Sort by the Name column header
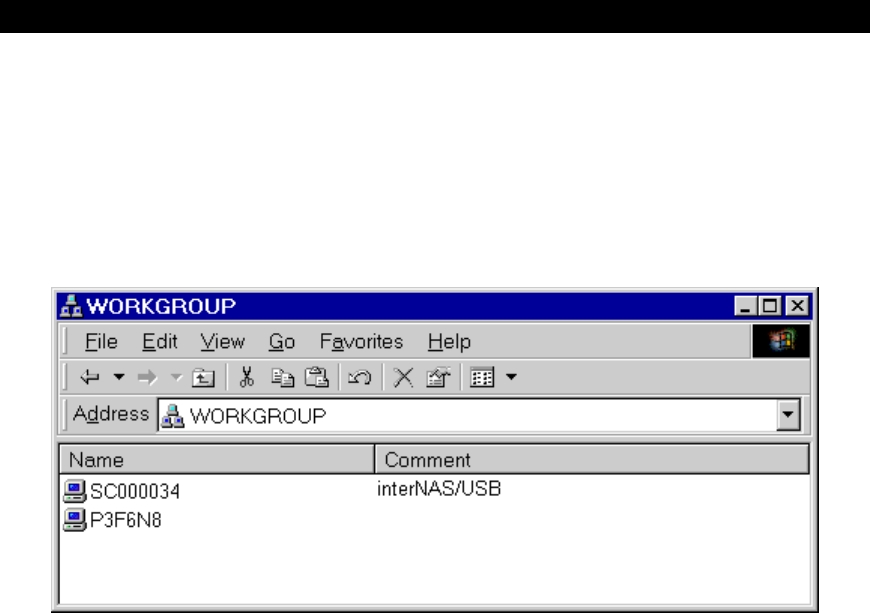The image size is (870, 613). (217, 459)
